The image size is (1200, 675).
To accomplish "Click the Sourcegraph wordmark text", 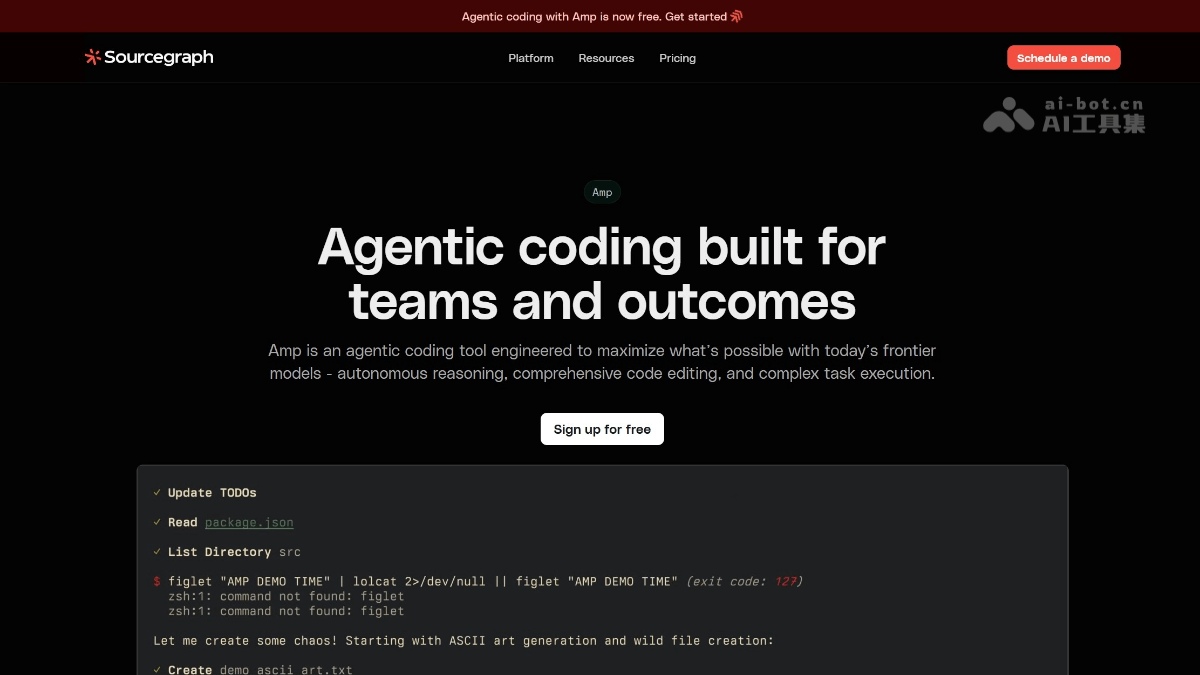I will tap(159, 57).
